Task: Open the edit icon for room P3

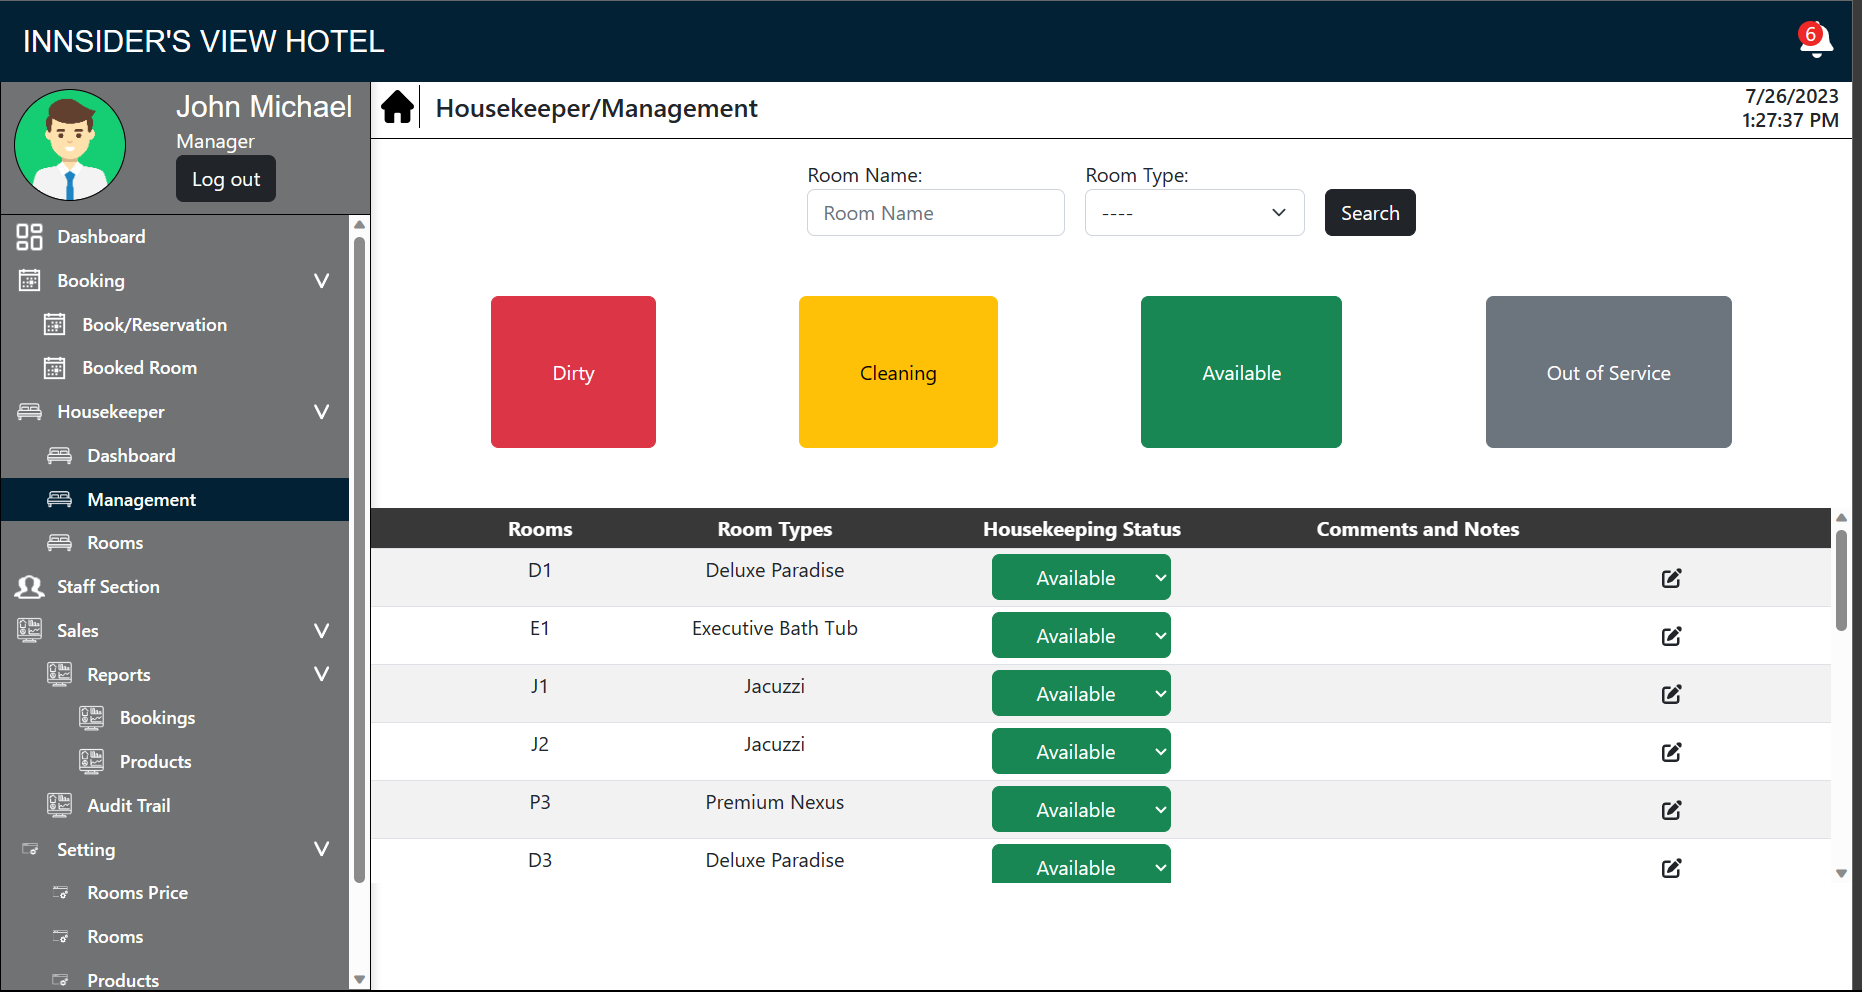Action: (x=1671, y=810)
